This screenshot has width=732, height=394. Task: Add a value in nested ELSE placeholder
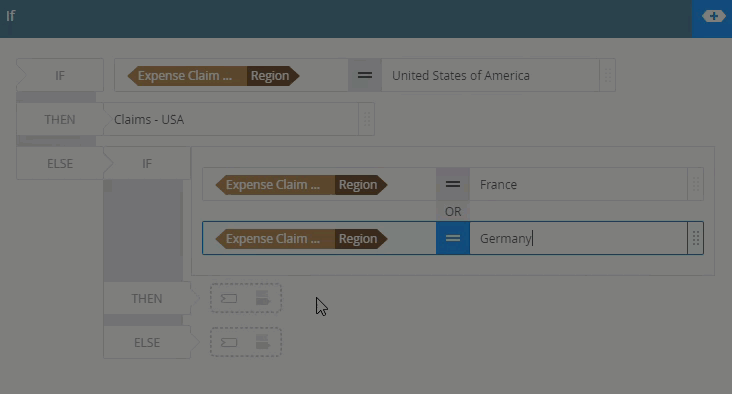click(x=229, y=343)
